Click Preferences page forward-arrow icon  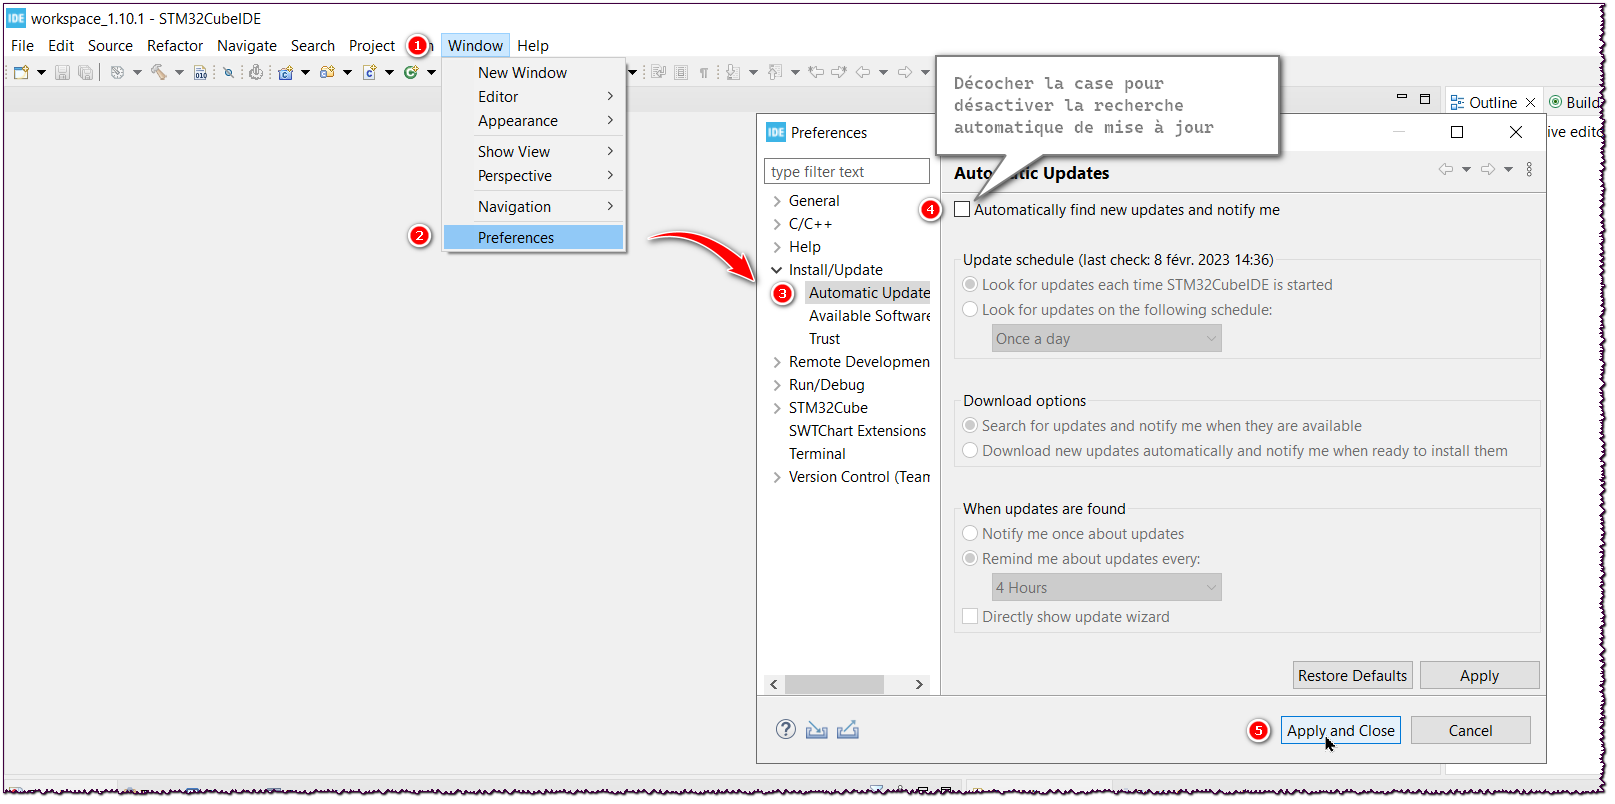[1488, 169]
